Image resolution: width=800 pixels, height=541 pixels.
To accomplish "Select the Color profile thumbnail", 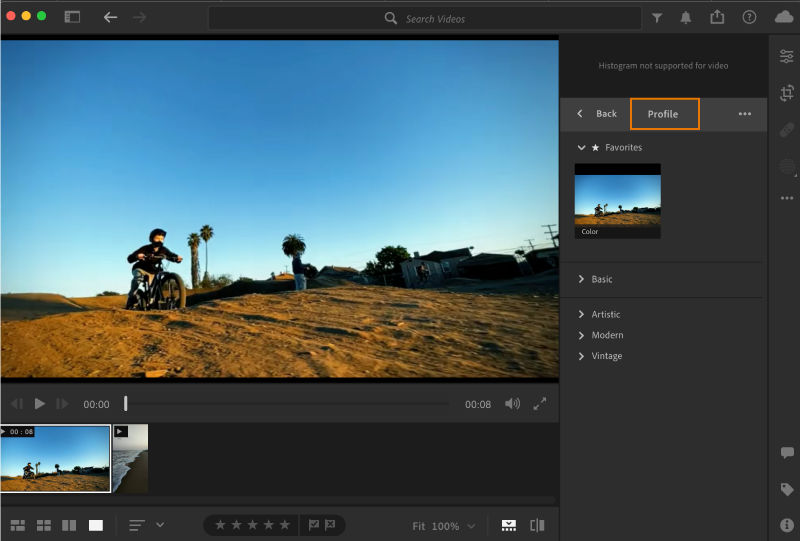I will click(617, 201).
